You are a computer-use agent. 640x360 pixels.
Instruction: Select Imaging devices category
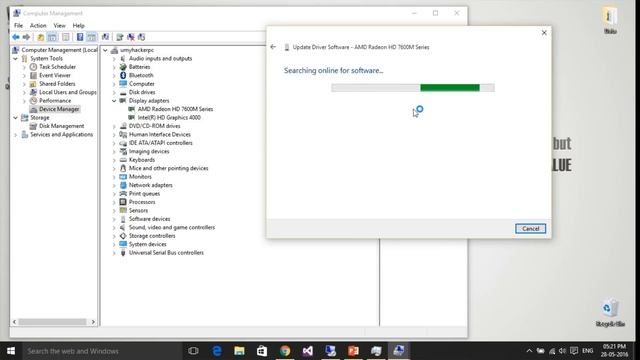(x=149, y=151)
